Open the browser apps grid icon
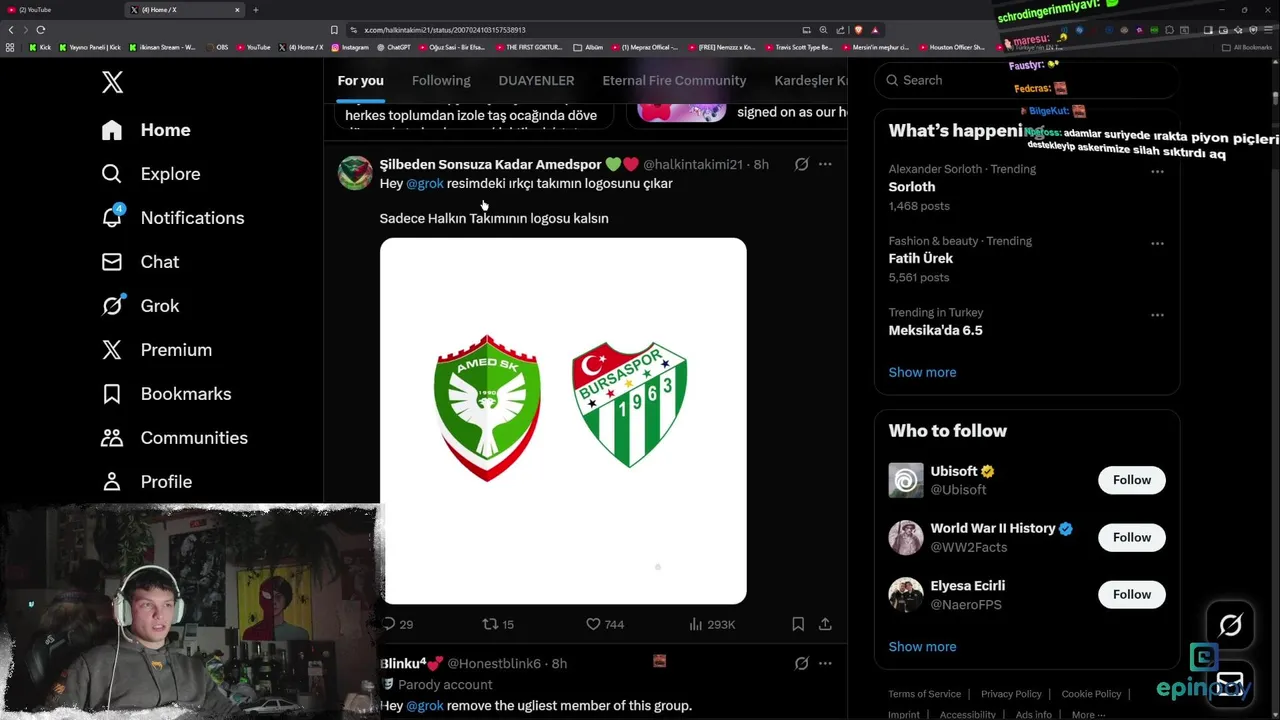Viewport: 1280px width, 720px height. [10, 47]
